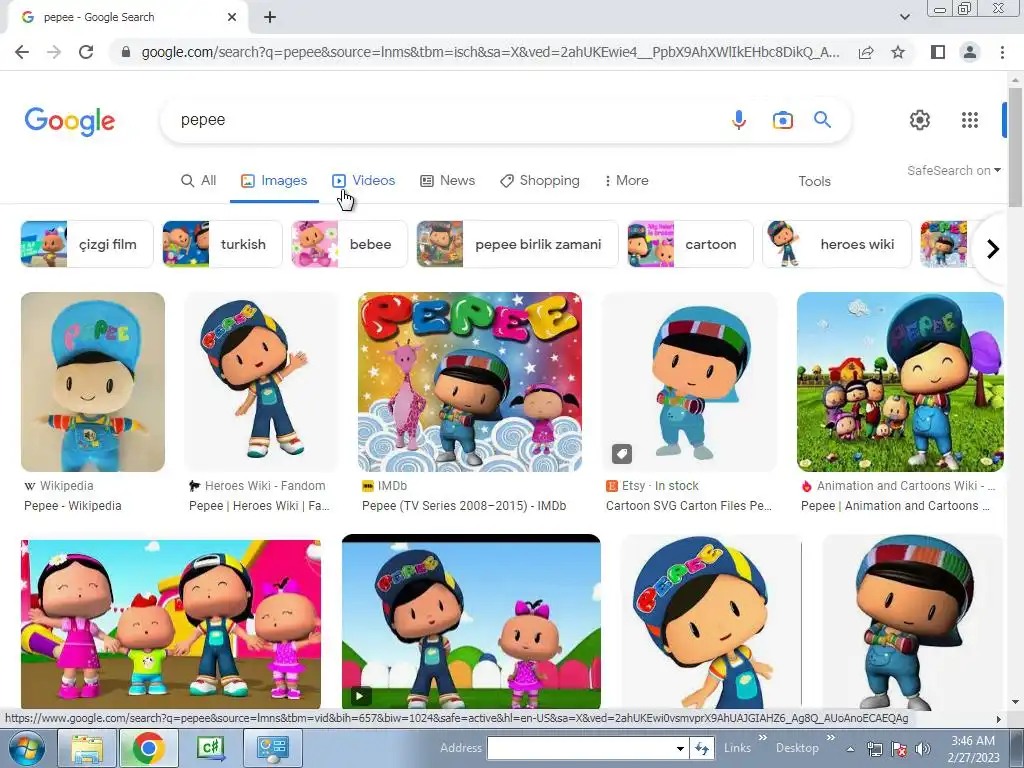Expand the Desktop toolbar chevron

click(x=830, y=738)
